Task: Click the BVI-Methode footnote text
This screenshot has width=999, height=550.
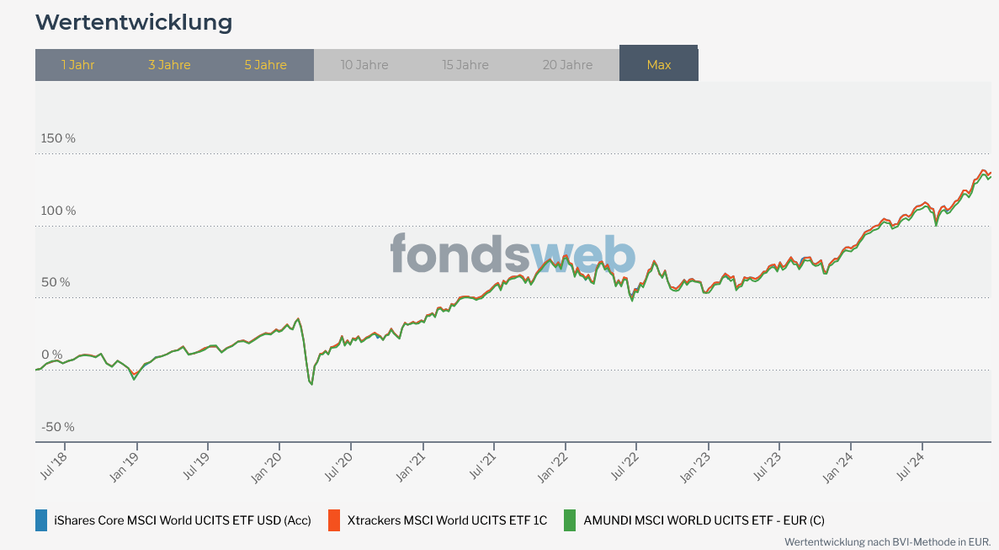Action: (887, 541)
